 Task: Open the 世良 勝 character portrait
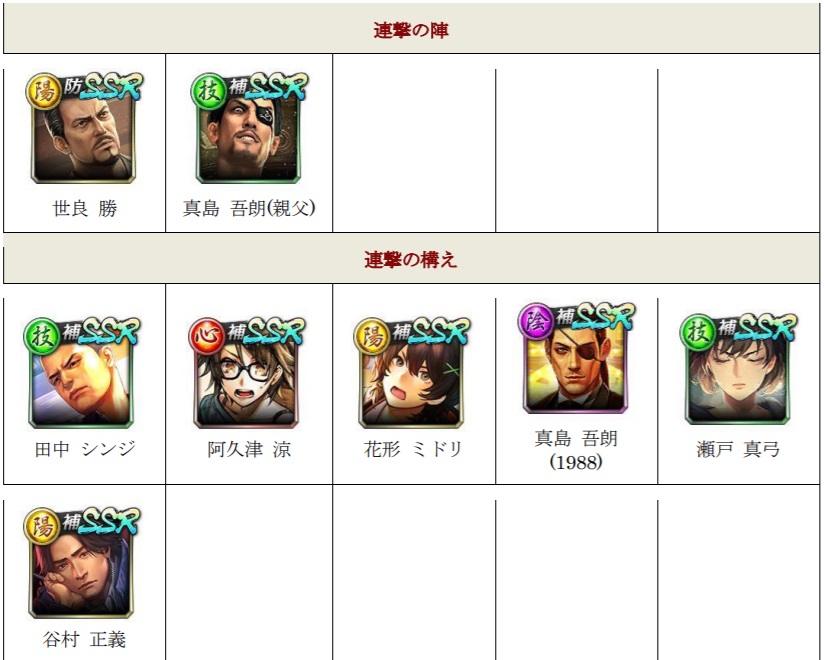click(83, 128)
